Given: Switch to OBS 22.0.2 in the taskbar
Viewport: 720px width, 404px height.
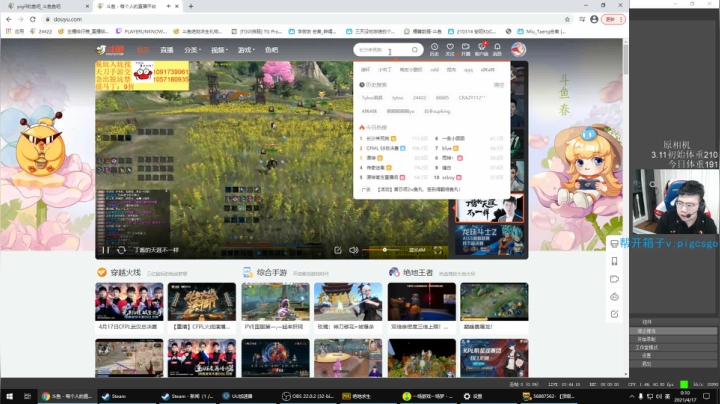Looking at the screenshot, I should tap(308, 396).
